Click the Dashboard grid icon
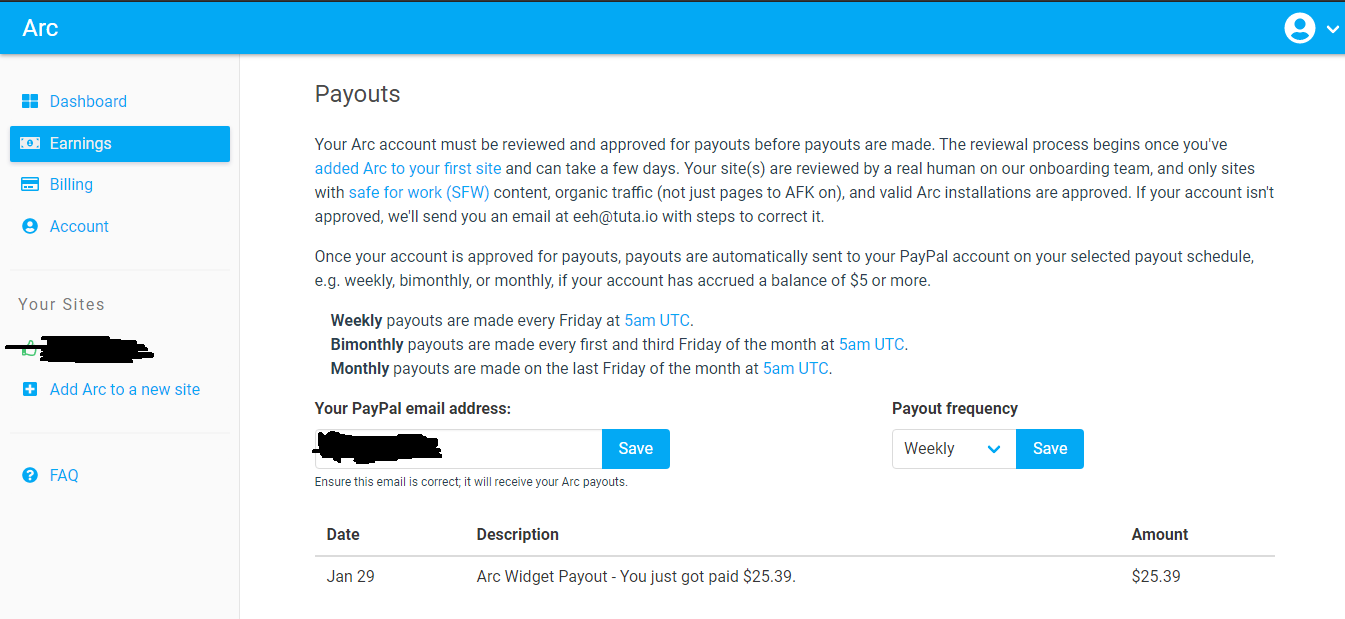Viewport: 1345px width, 619px height. click(30, 101)
